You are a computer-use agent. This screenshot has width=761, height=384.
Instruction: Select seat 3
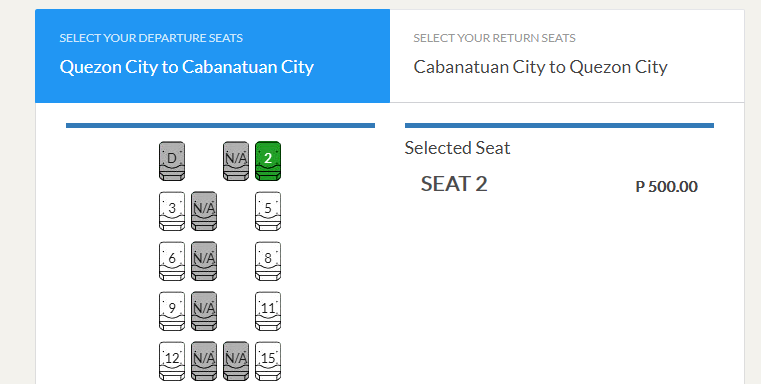coord(172,211)
